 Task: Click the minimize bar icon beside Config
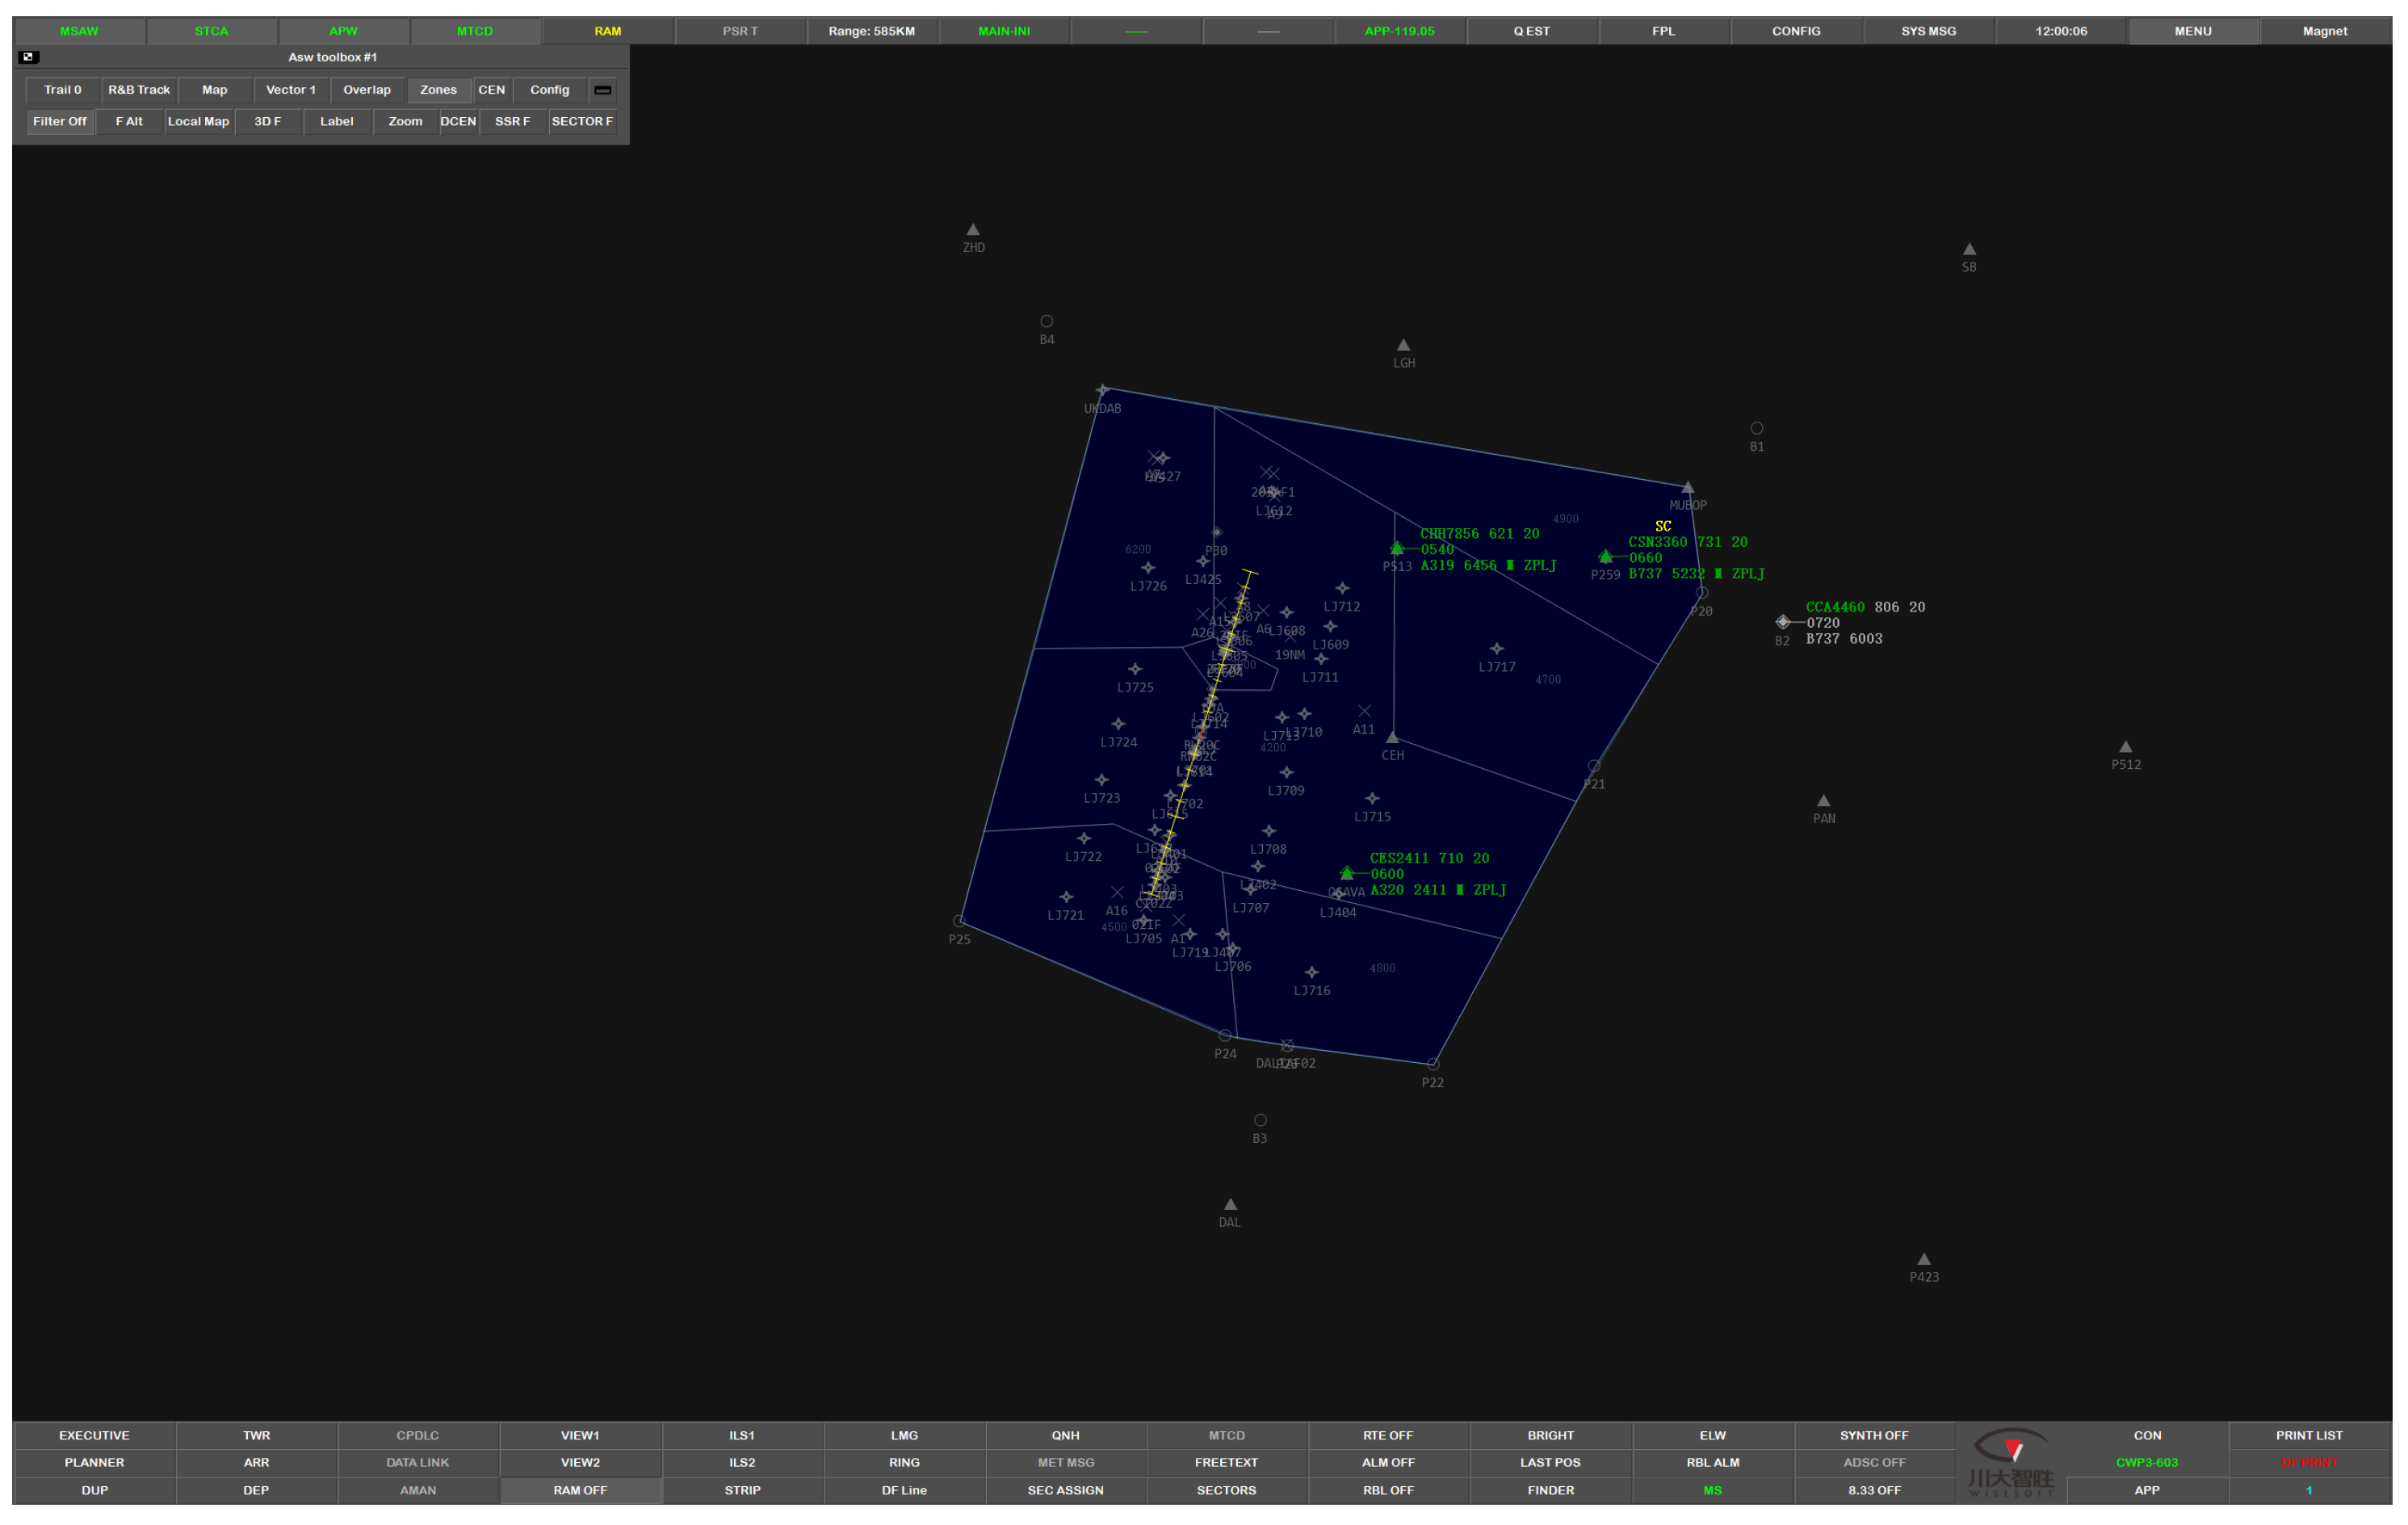point(602,90)
